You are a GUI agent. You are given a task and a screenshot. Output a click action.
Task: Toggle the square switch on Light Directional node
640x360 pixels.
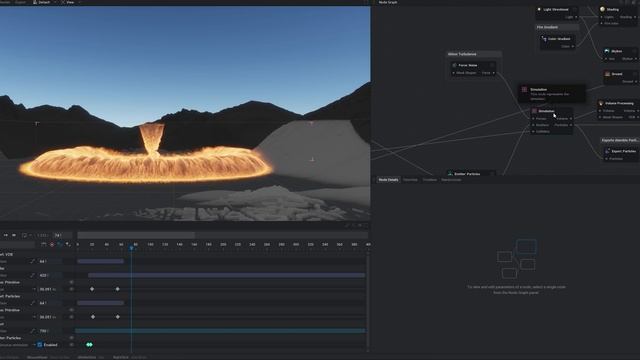click(574, 9)
